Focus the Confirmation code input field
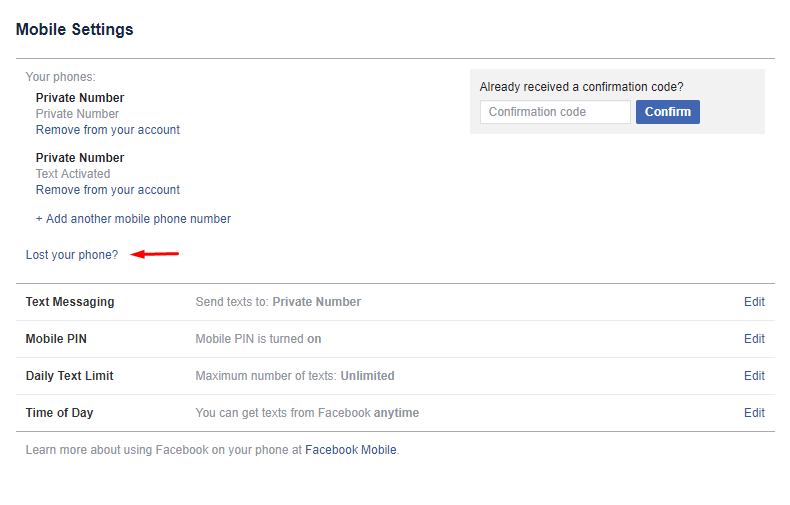Screen dimensions: 790x505 click(x=555, y=112)
